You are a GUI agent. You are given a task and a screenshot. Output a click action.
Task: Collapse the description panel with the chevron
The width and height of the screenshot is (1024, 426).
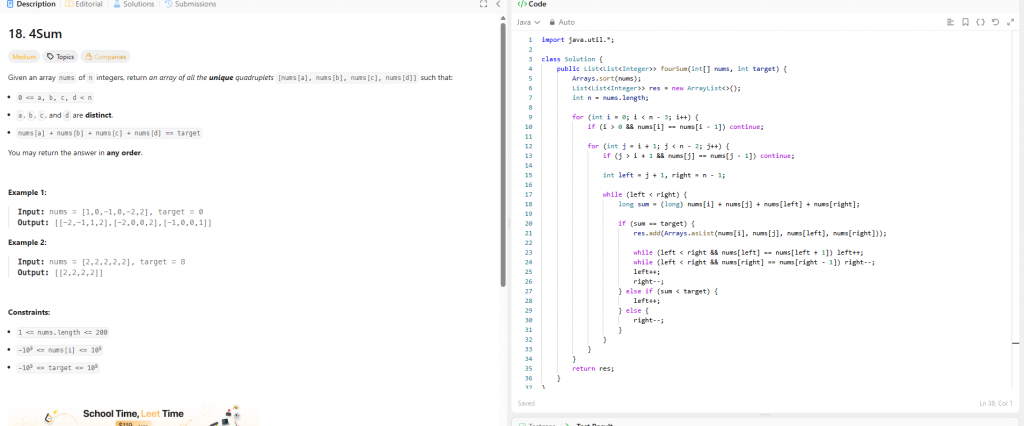[498, 4]
